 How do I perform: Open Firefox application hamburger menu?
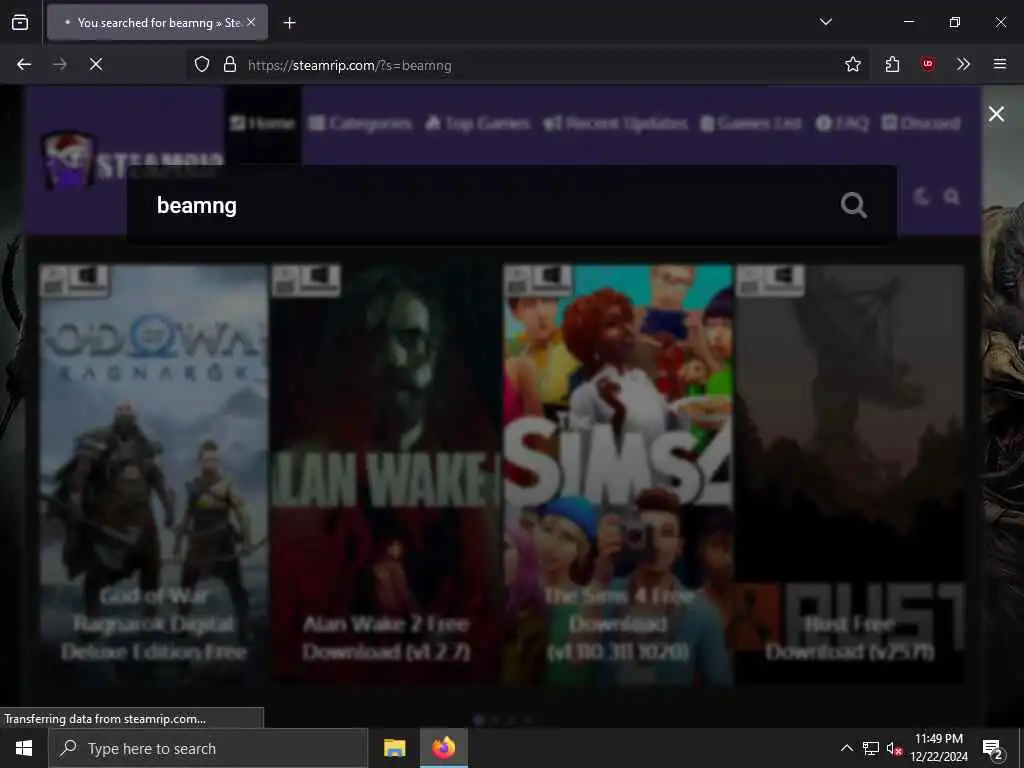(1000, 64)
